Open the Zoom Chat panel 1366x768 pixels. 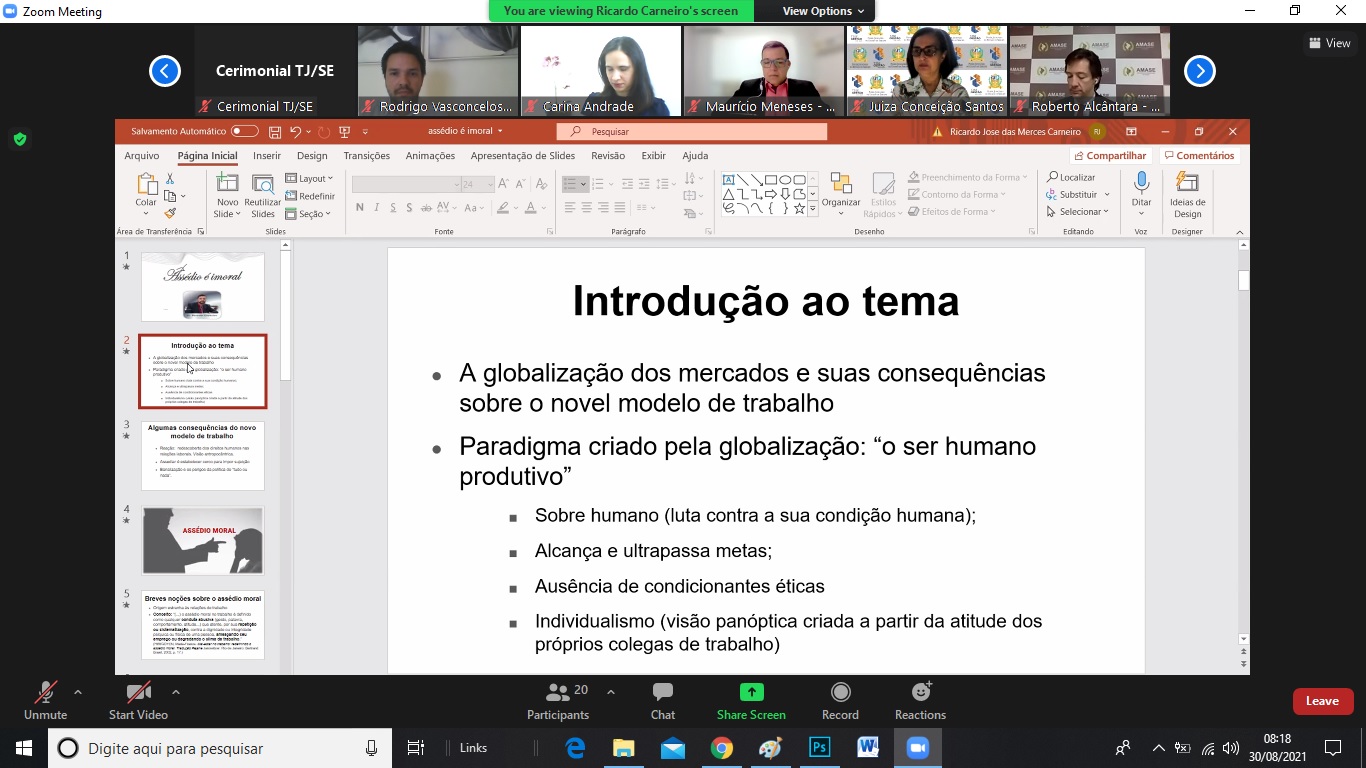pos(662,700)
